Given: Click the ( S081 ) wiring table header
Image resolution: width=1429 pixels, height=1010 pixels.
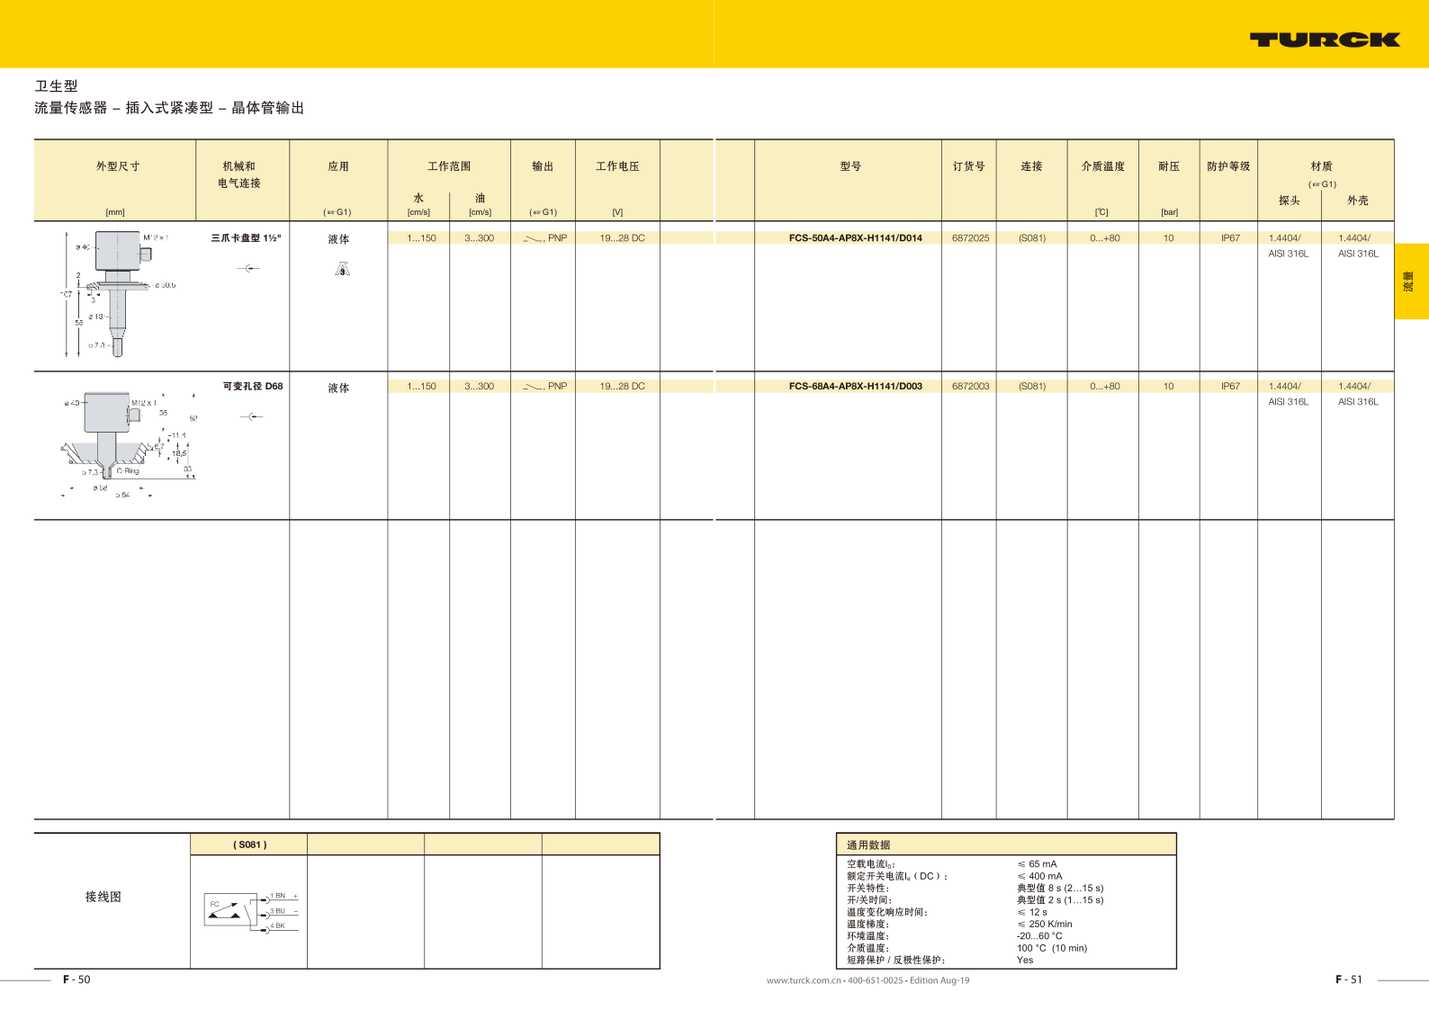Looking at the screenshot, I should [250, 844].
